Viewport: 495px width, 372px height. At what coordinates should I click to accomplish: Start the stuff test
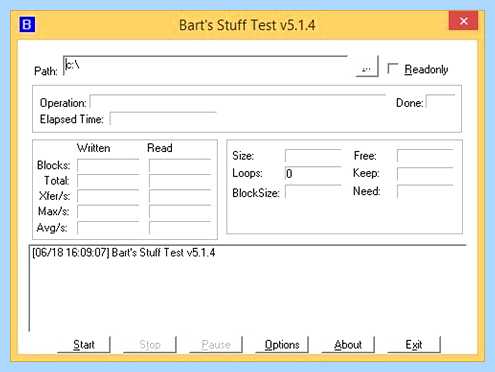84,344
